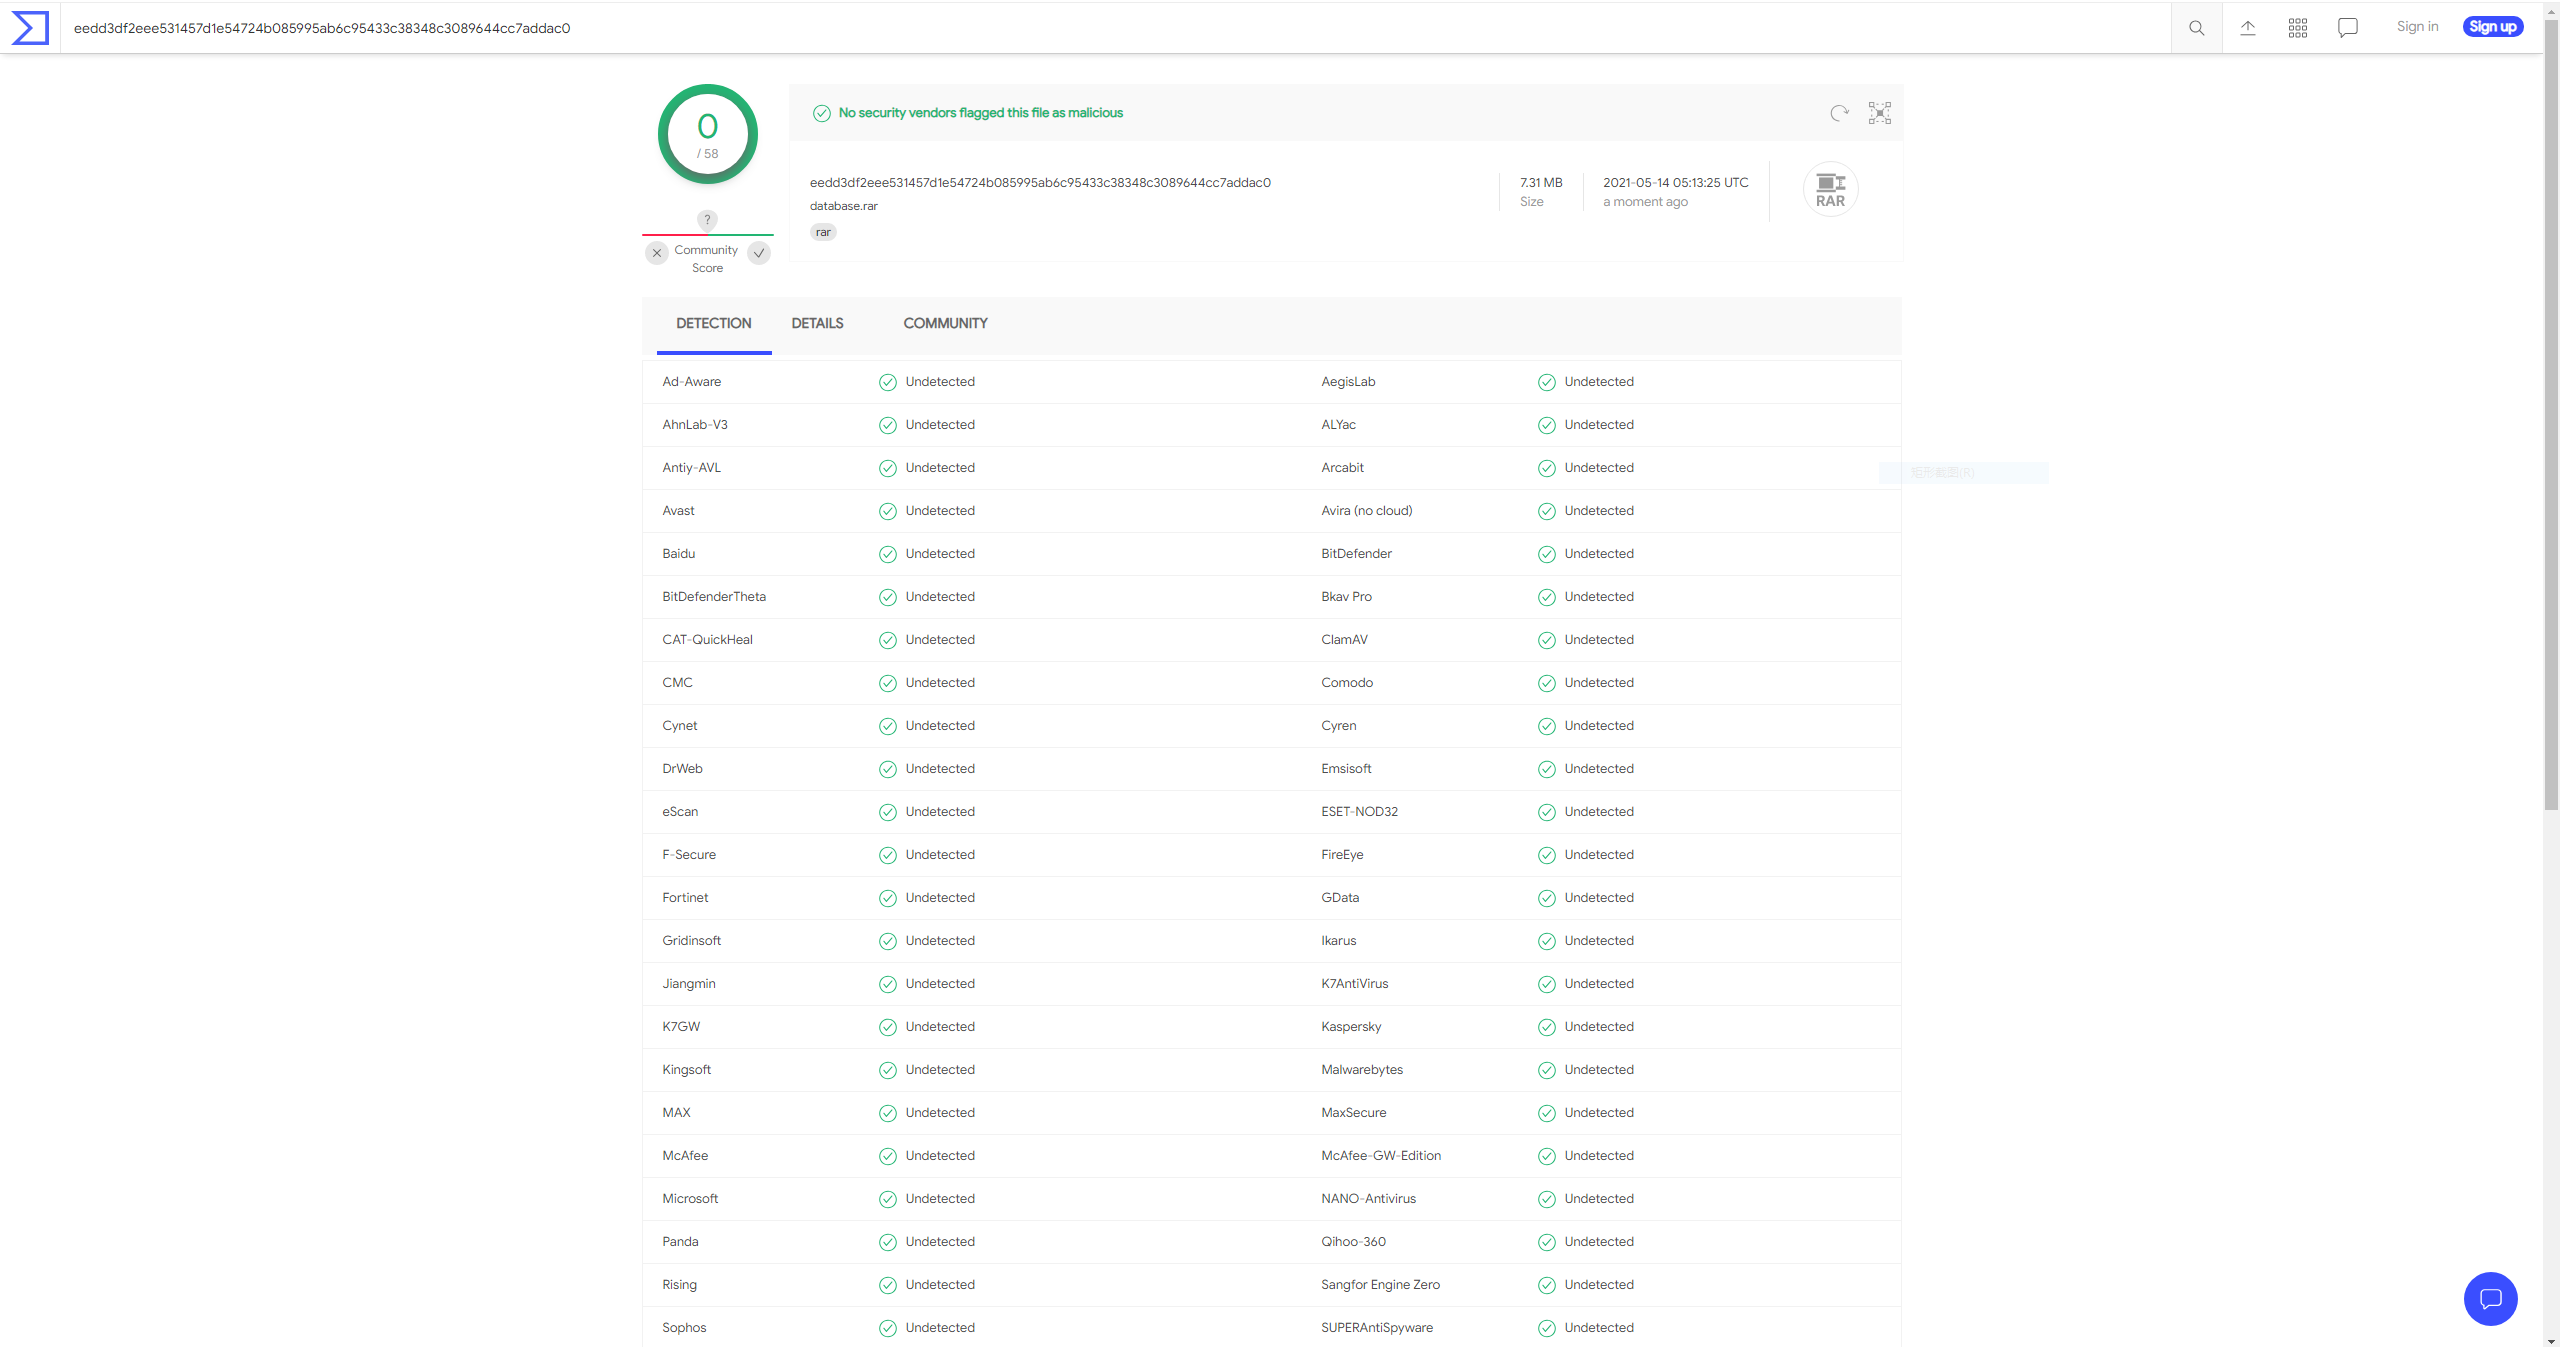The image size is (2560, 1347).
Task: Select the Baidu vendor name
Action: pyautogui.click(x=678, y=554)
